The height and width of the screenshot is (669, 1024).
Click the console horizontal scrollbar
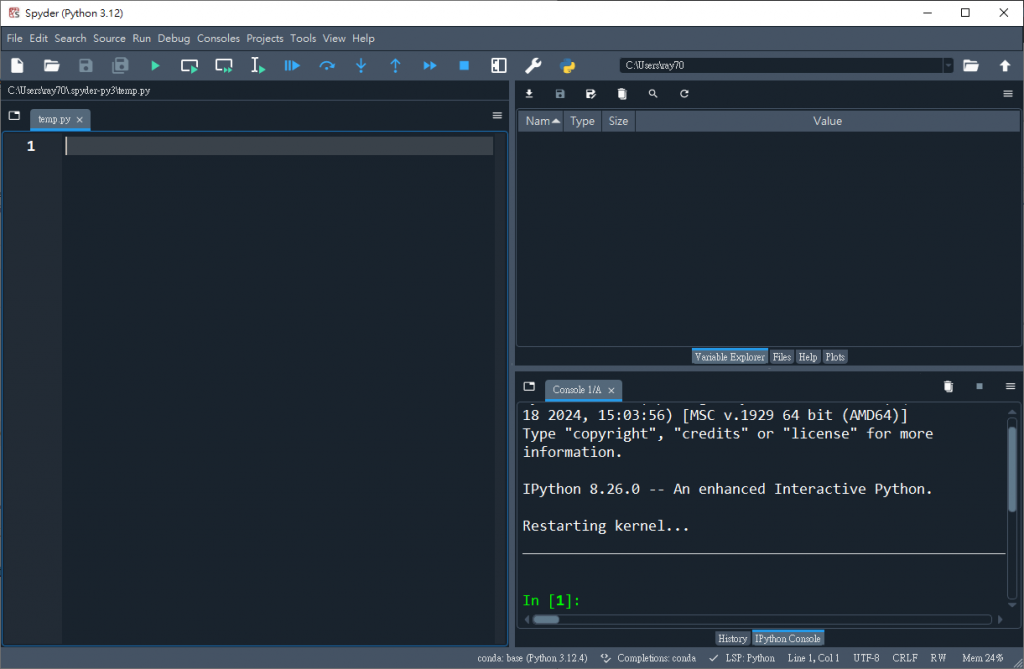point(760,620)
